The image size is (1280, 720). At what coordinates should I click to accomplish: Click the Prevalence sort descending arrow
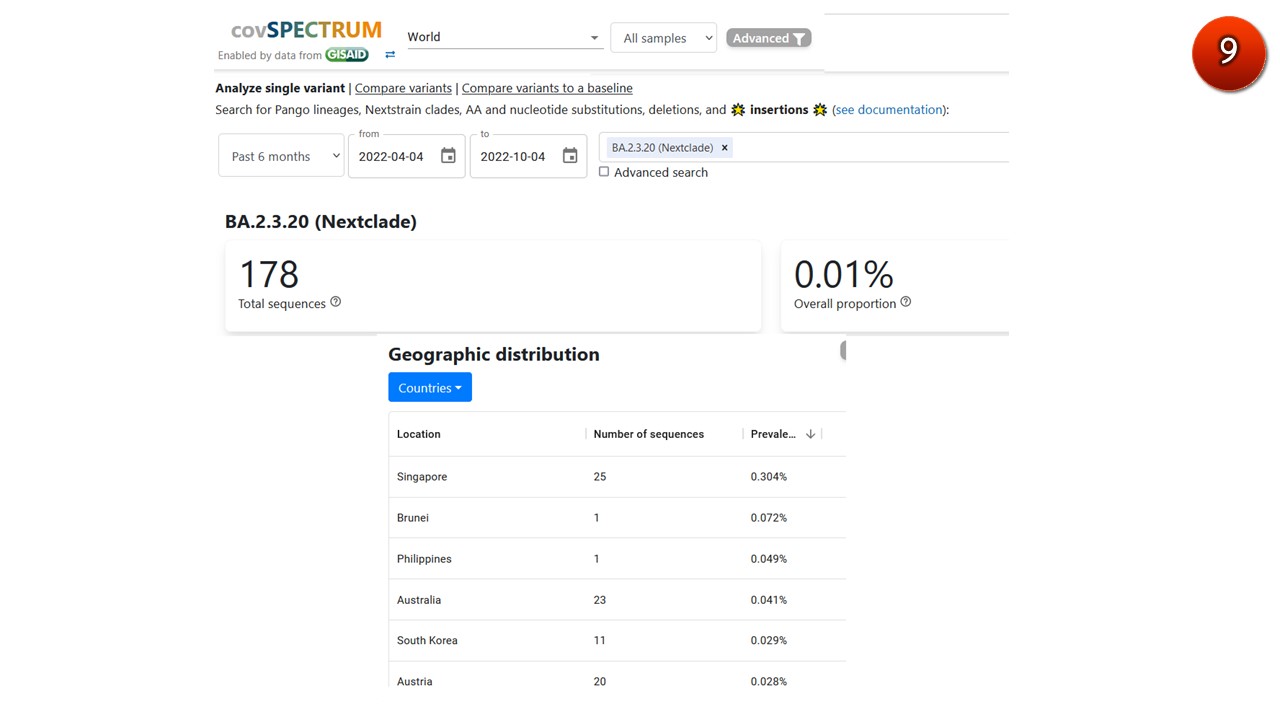click(810, 434)
